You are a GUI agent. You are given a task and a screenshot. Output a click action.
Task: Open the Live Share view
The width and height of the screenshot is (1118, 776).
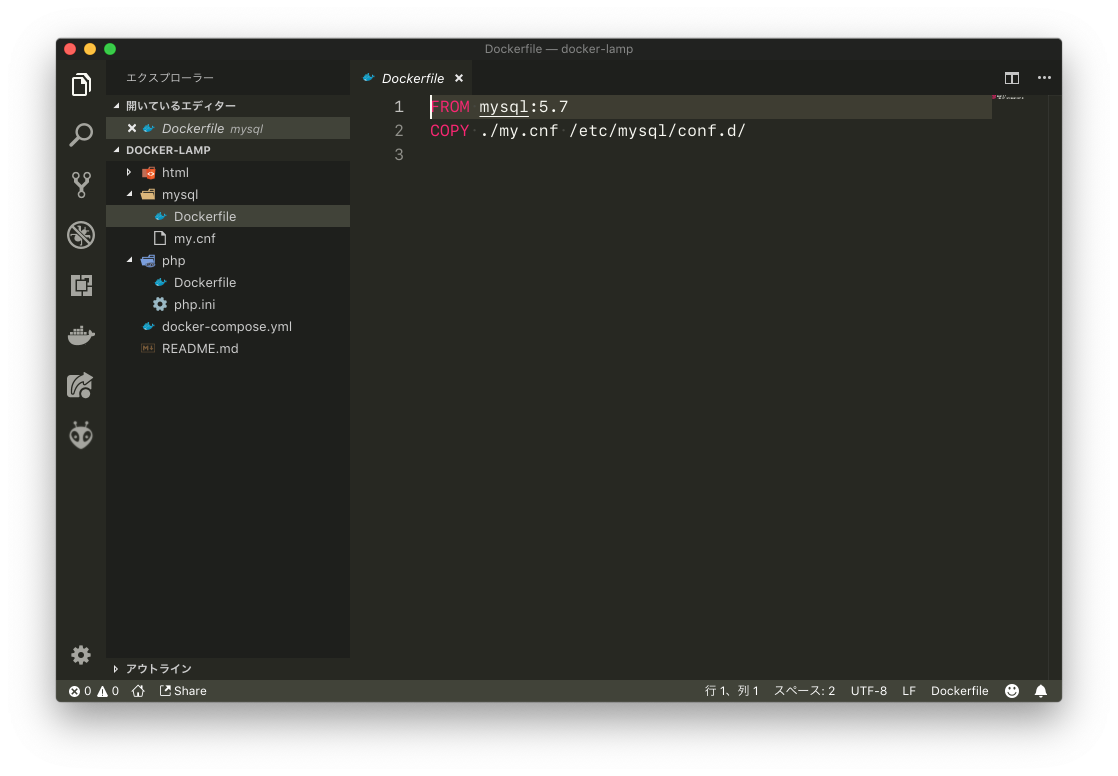click(81, 385)
